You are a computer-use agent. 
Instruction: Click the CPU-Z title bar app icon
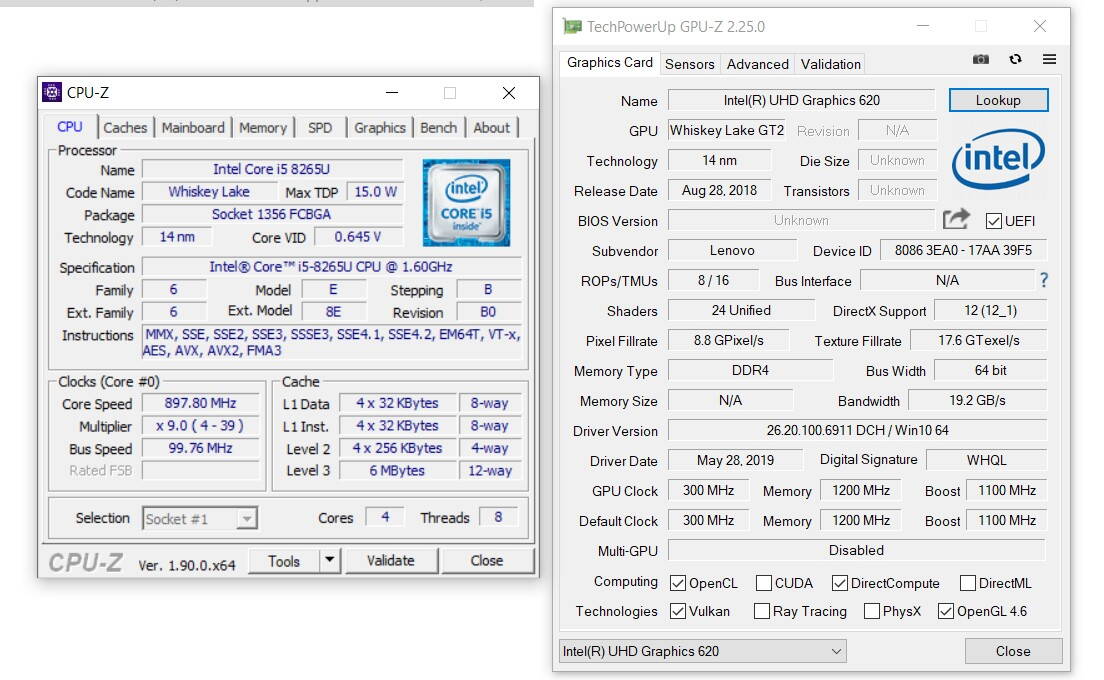(52, 92)
